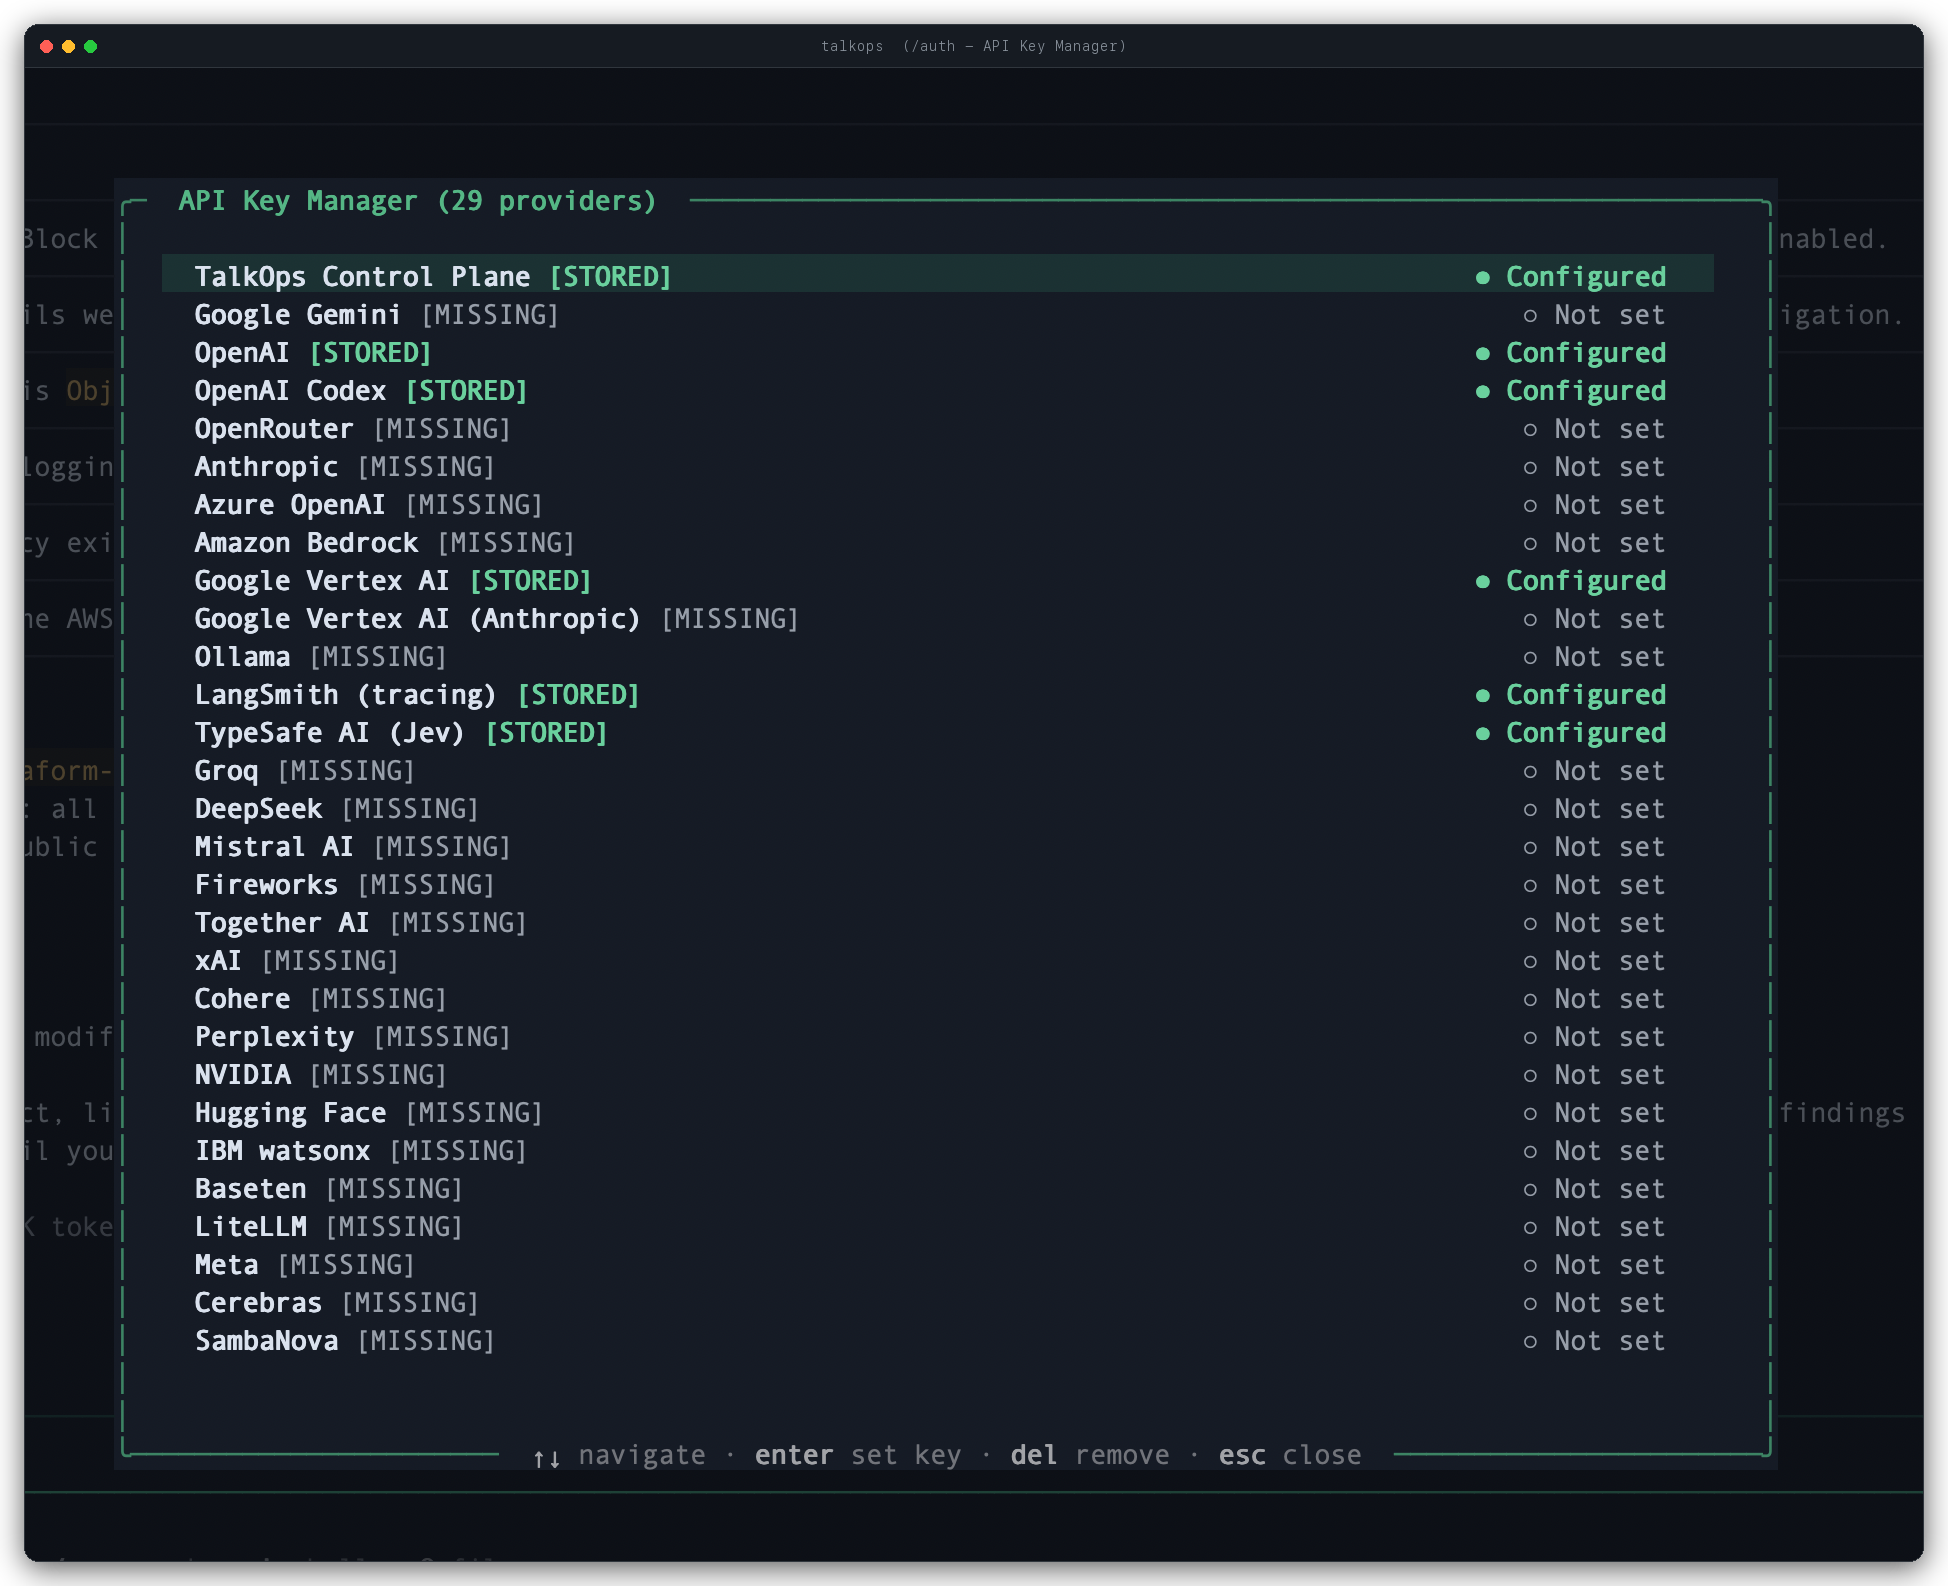Select the Fireworks provider row
1948x1586 pixels.
click(x=937, y=884)
